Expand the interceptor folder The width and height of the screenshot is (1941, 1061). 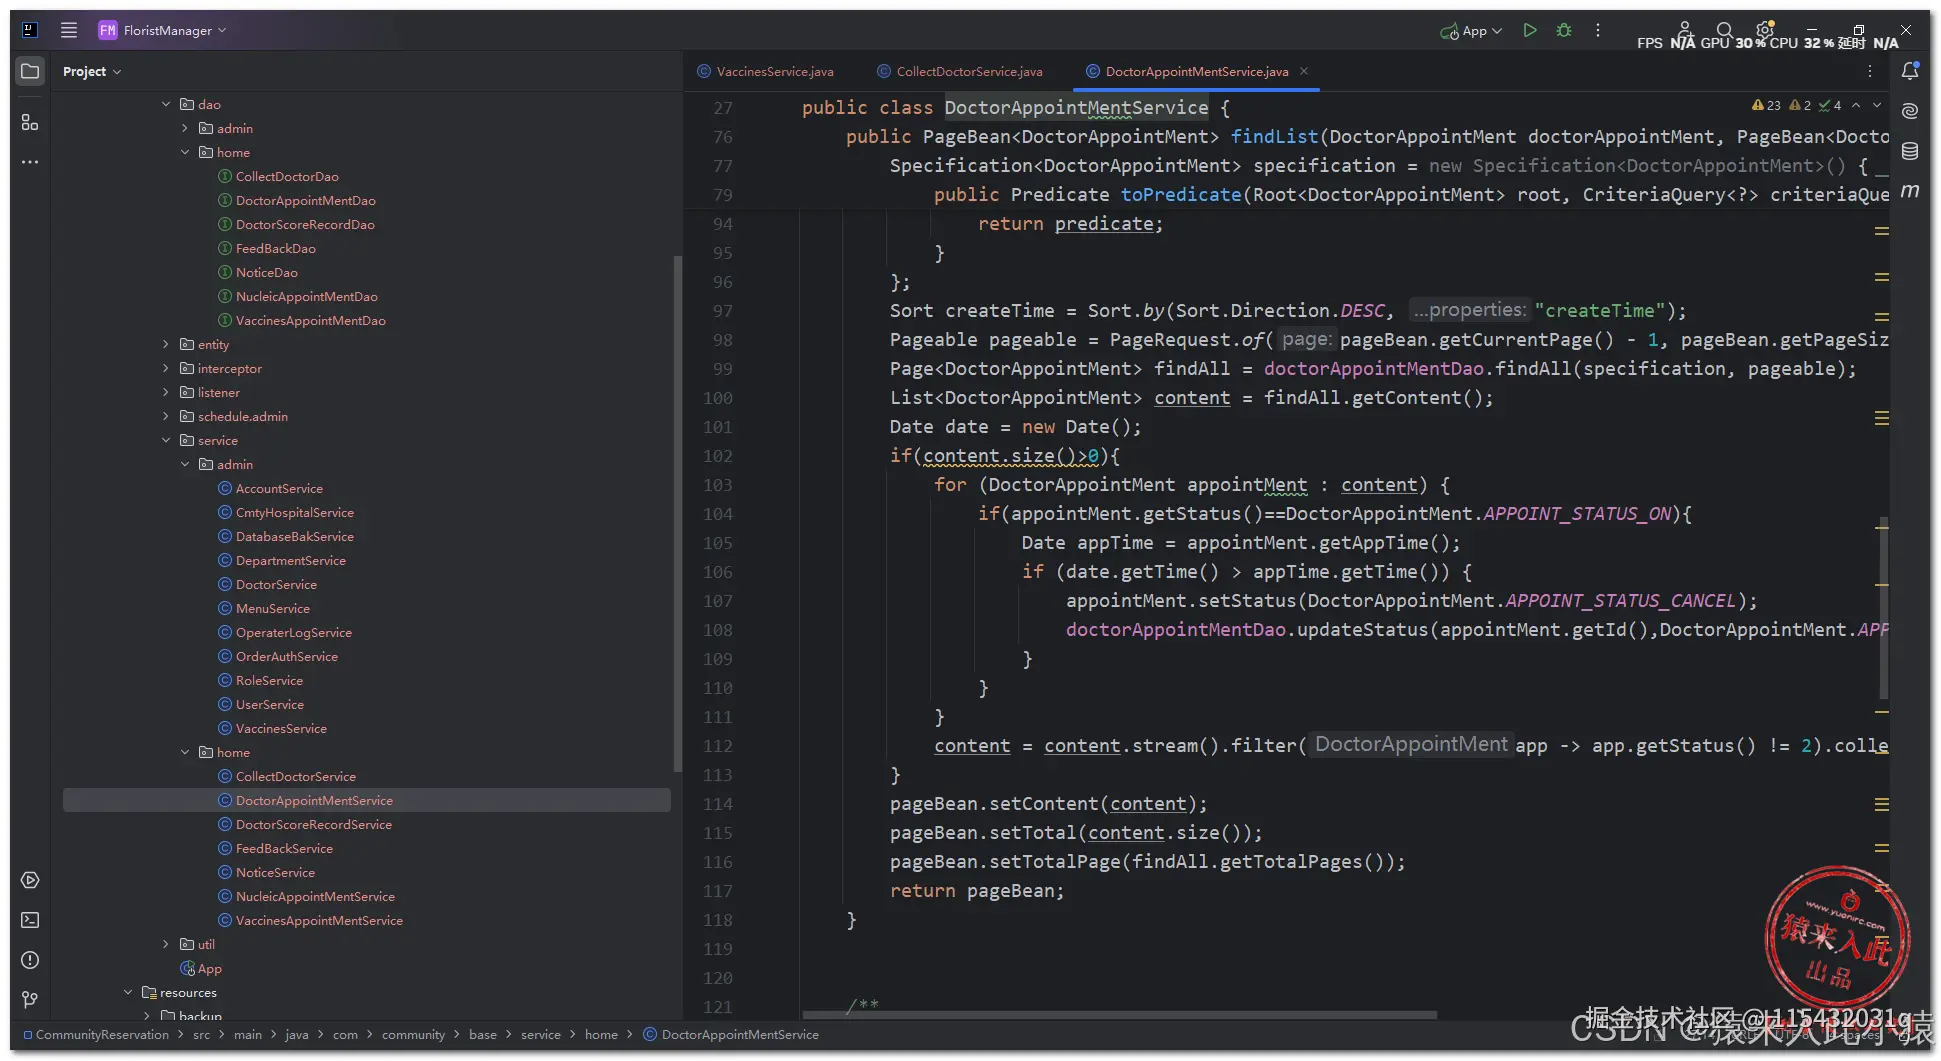tap(166, 368)
